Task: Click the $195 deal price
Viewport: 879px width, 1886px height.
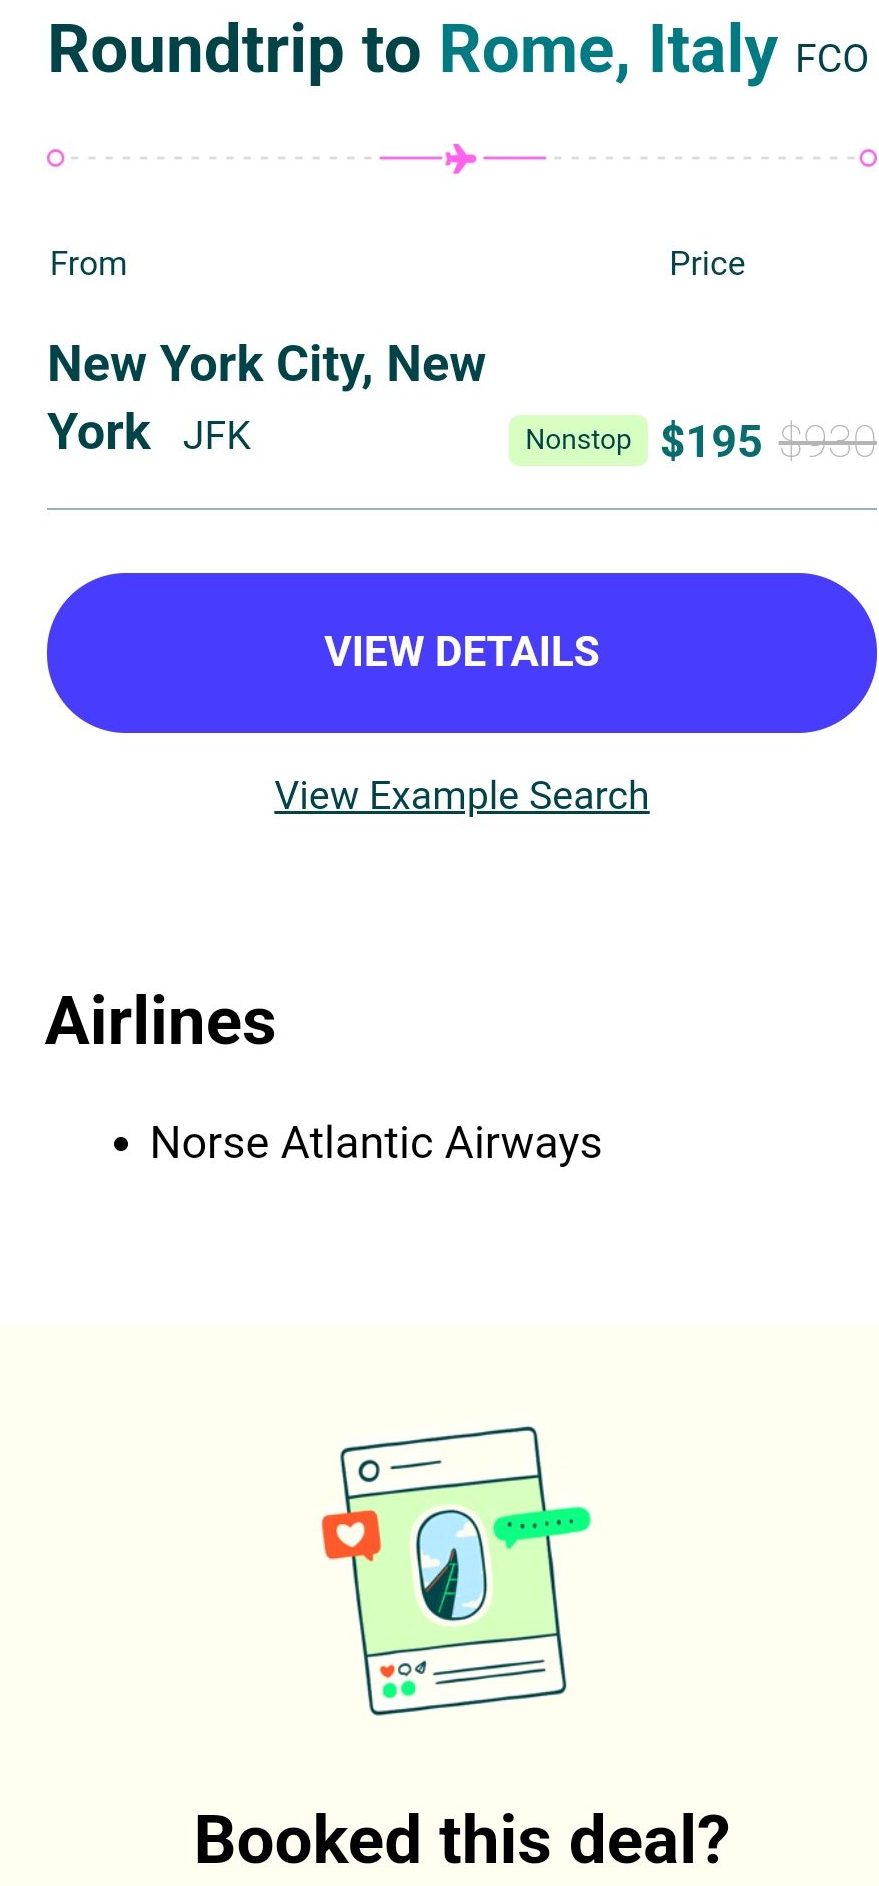Action: pos(711,441)
